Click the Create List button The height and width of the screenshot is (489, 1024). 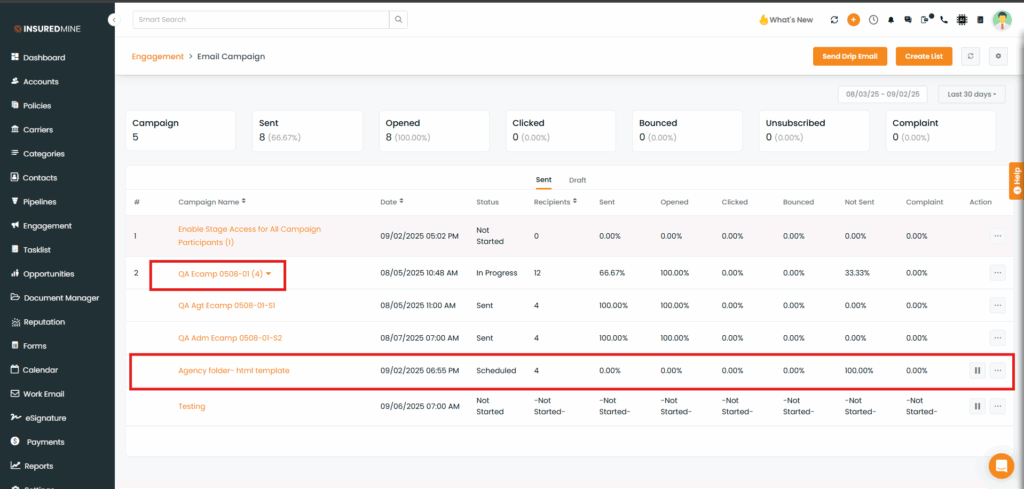coord(923,56)
